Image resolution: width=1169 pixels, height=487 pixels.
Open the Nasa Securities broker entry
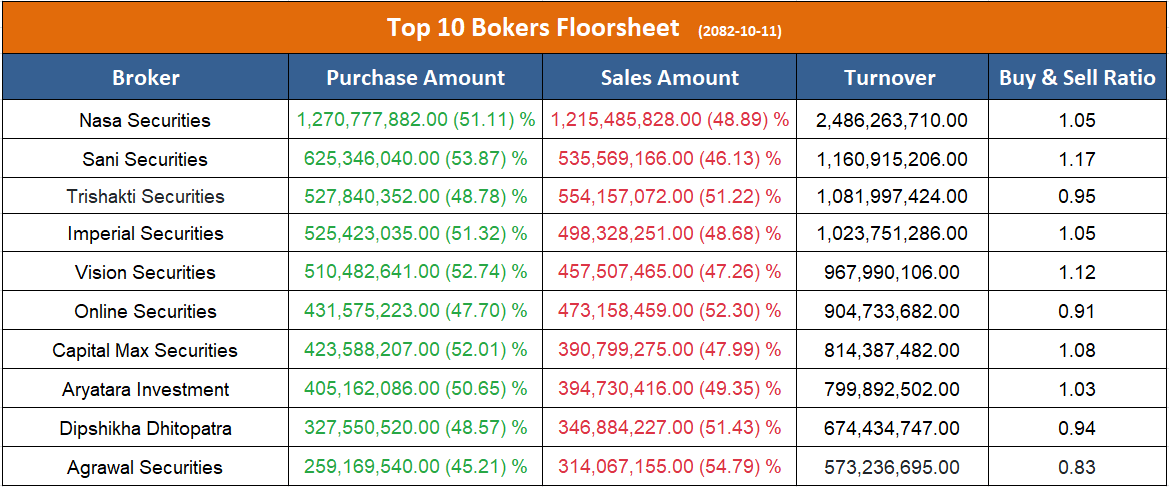[145, 121]
